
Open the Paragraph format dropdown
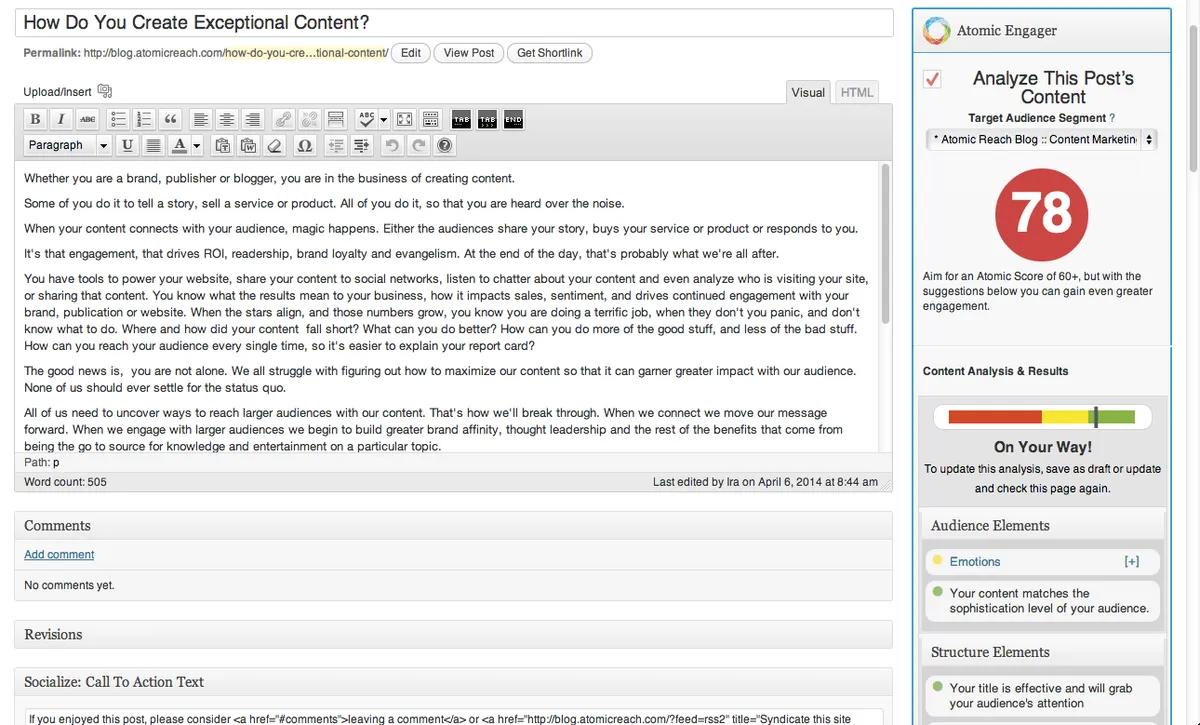tap(67, 145)
